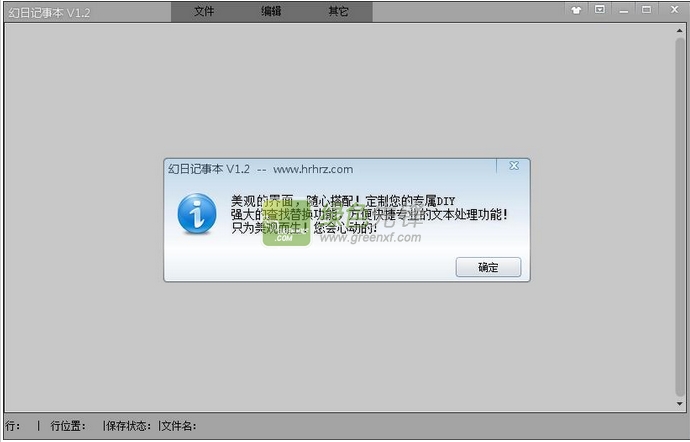This screenshot has width=690, height=442.
Task: Click the 确定 button in the dialog
Action: click(x=488, y=267)
